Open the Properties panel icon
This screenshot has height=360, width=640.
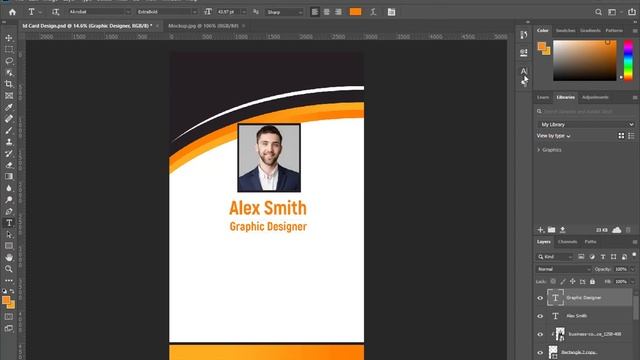(524, 53)
